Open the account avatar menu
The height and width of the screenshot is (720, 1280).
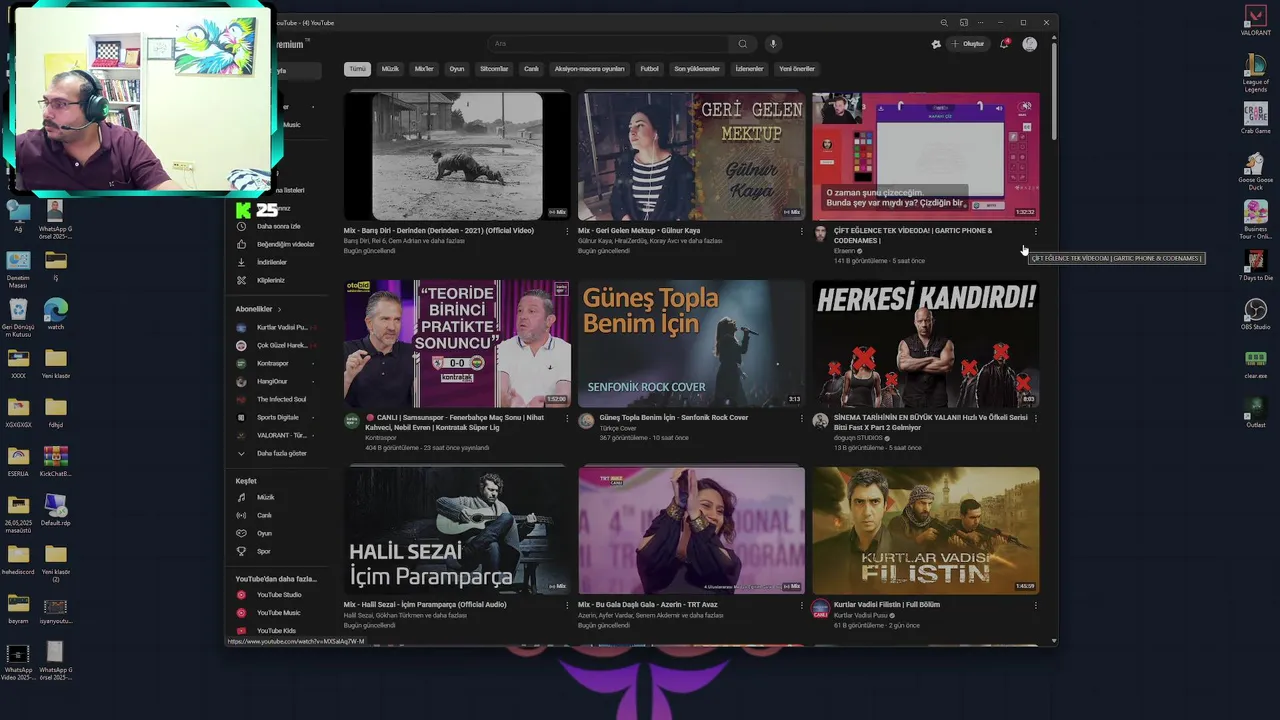click(x=1029, y=44)
